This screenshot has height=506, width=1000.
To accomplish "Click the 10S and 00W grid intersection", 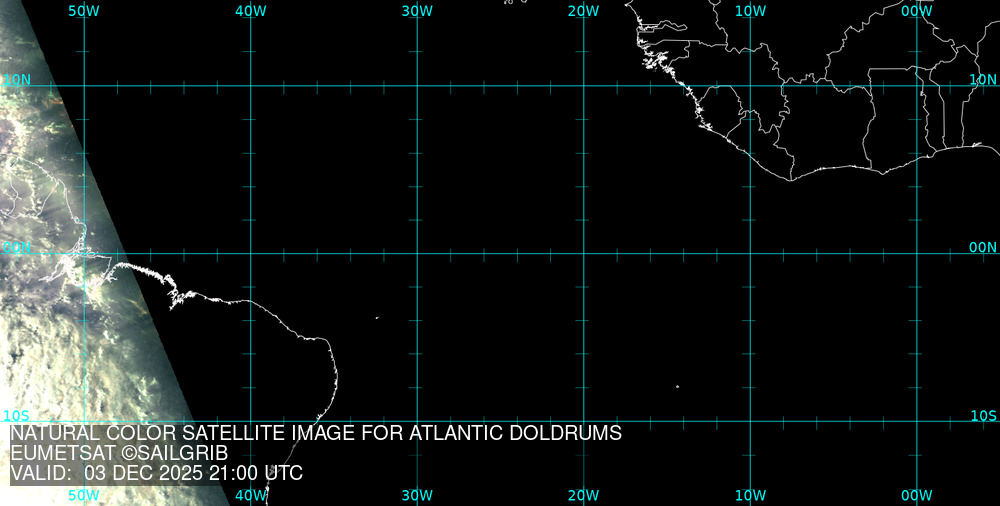I will 917,421.
